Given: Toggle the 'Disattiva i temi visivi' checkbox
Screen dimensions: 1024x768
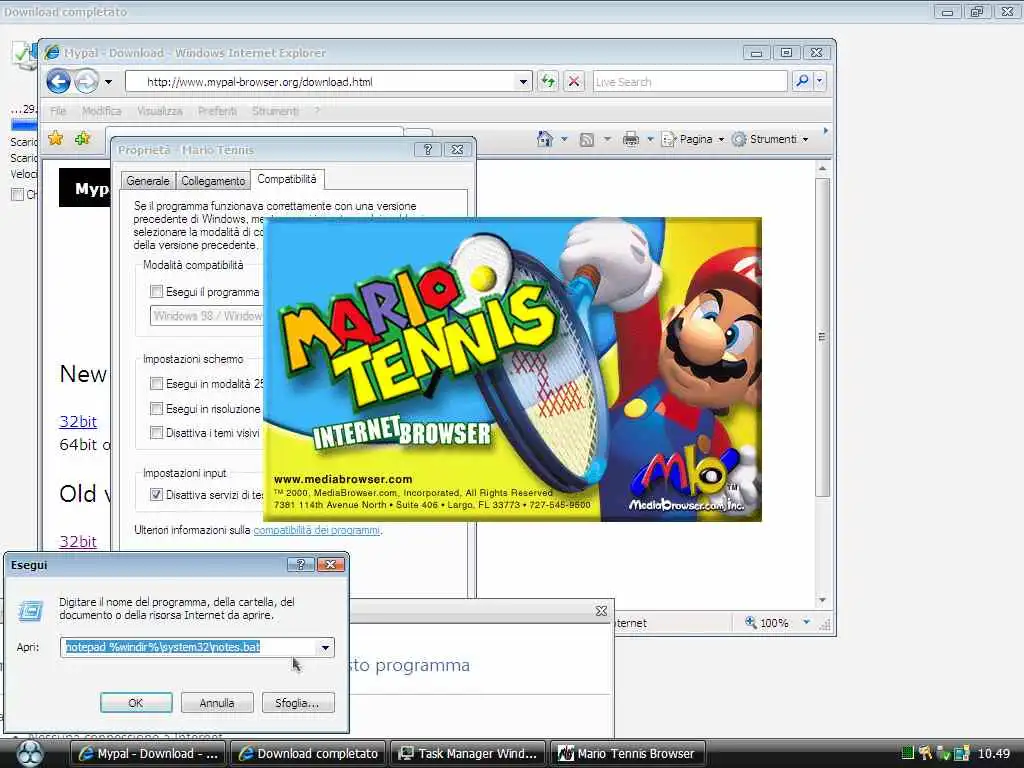Looking at the screenshot, I should (x=156, y=432).
